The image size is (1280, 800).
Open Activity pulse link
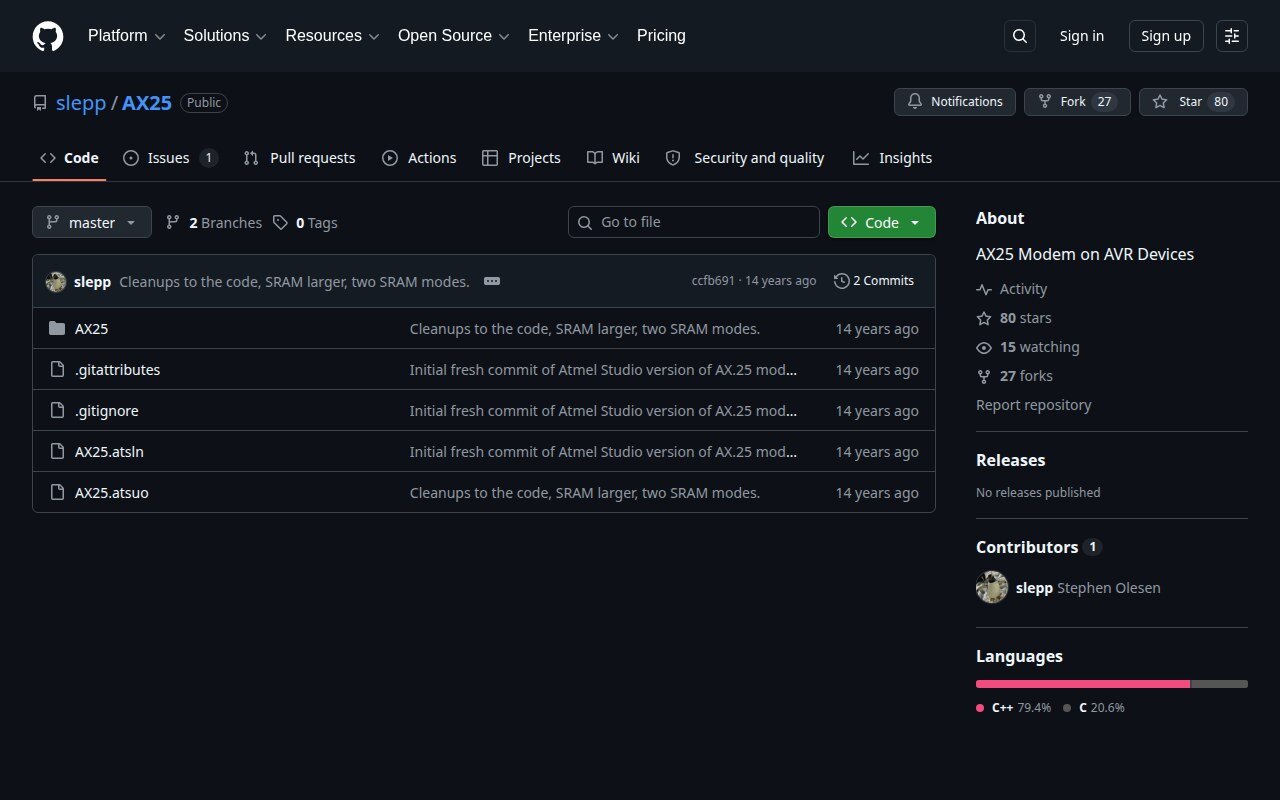1012,289
